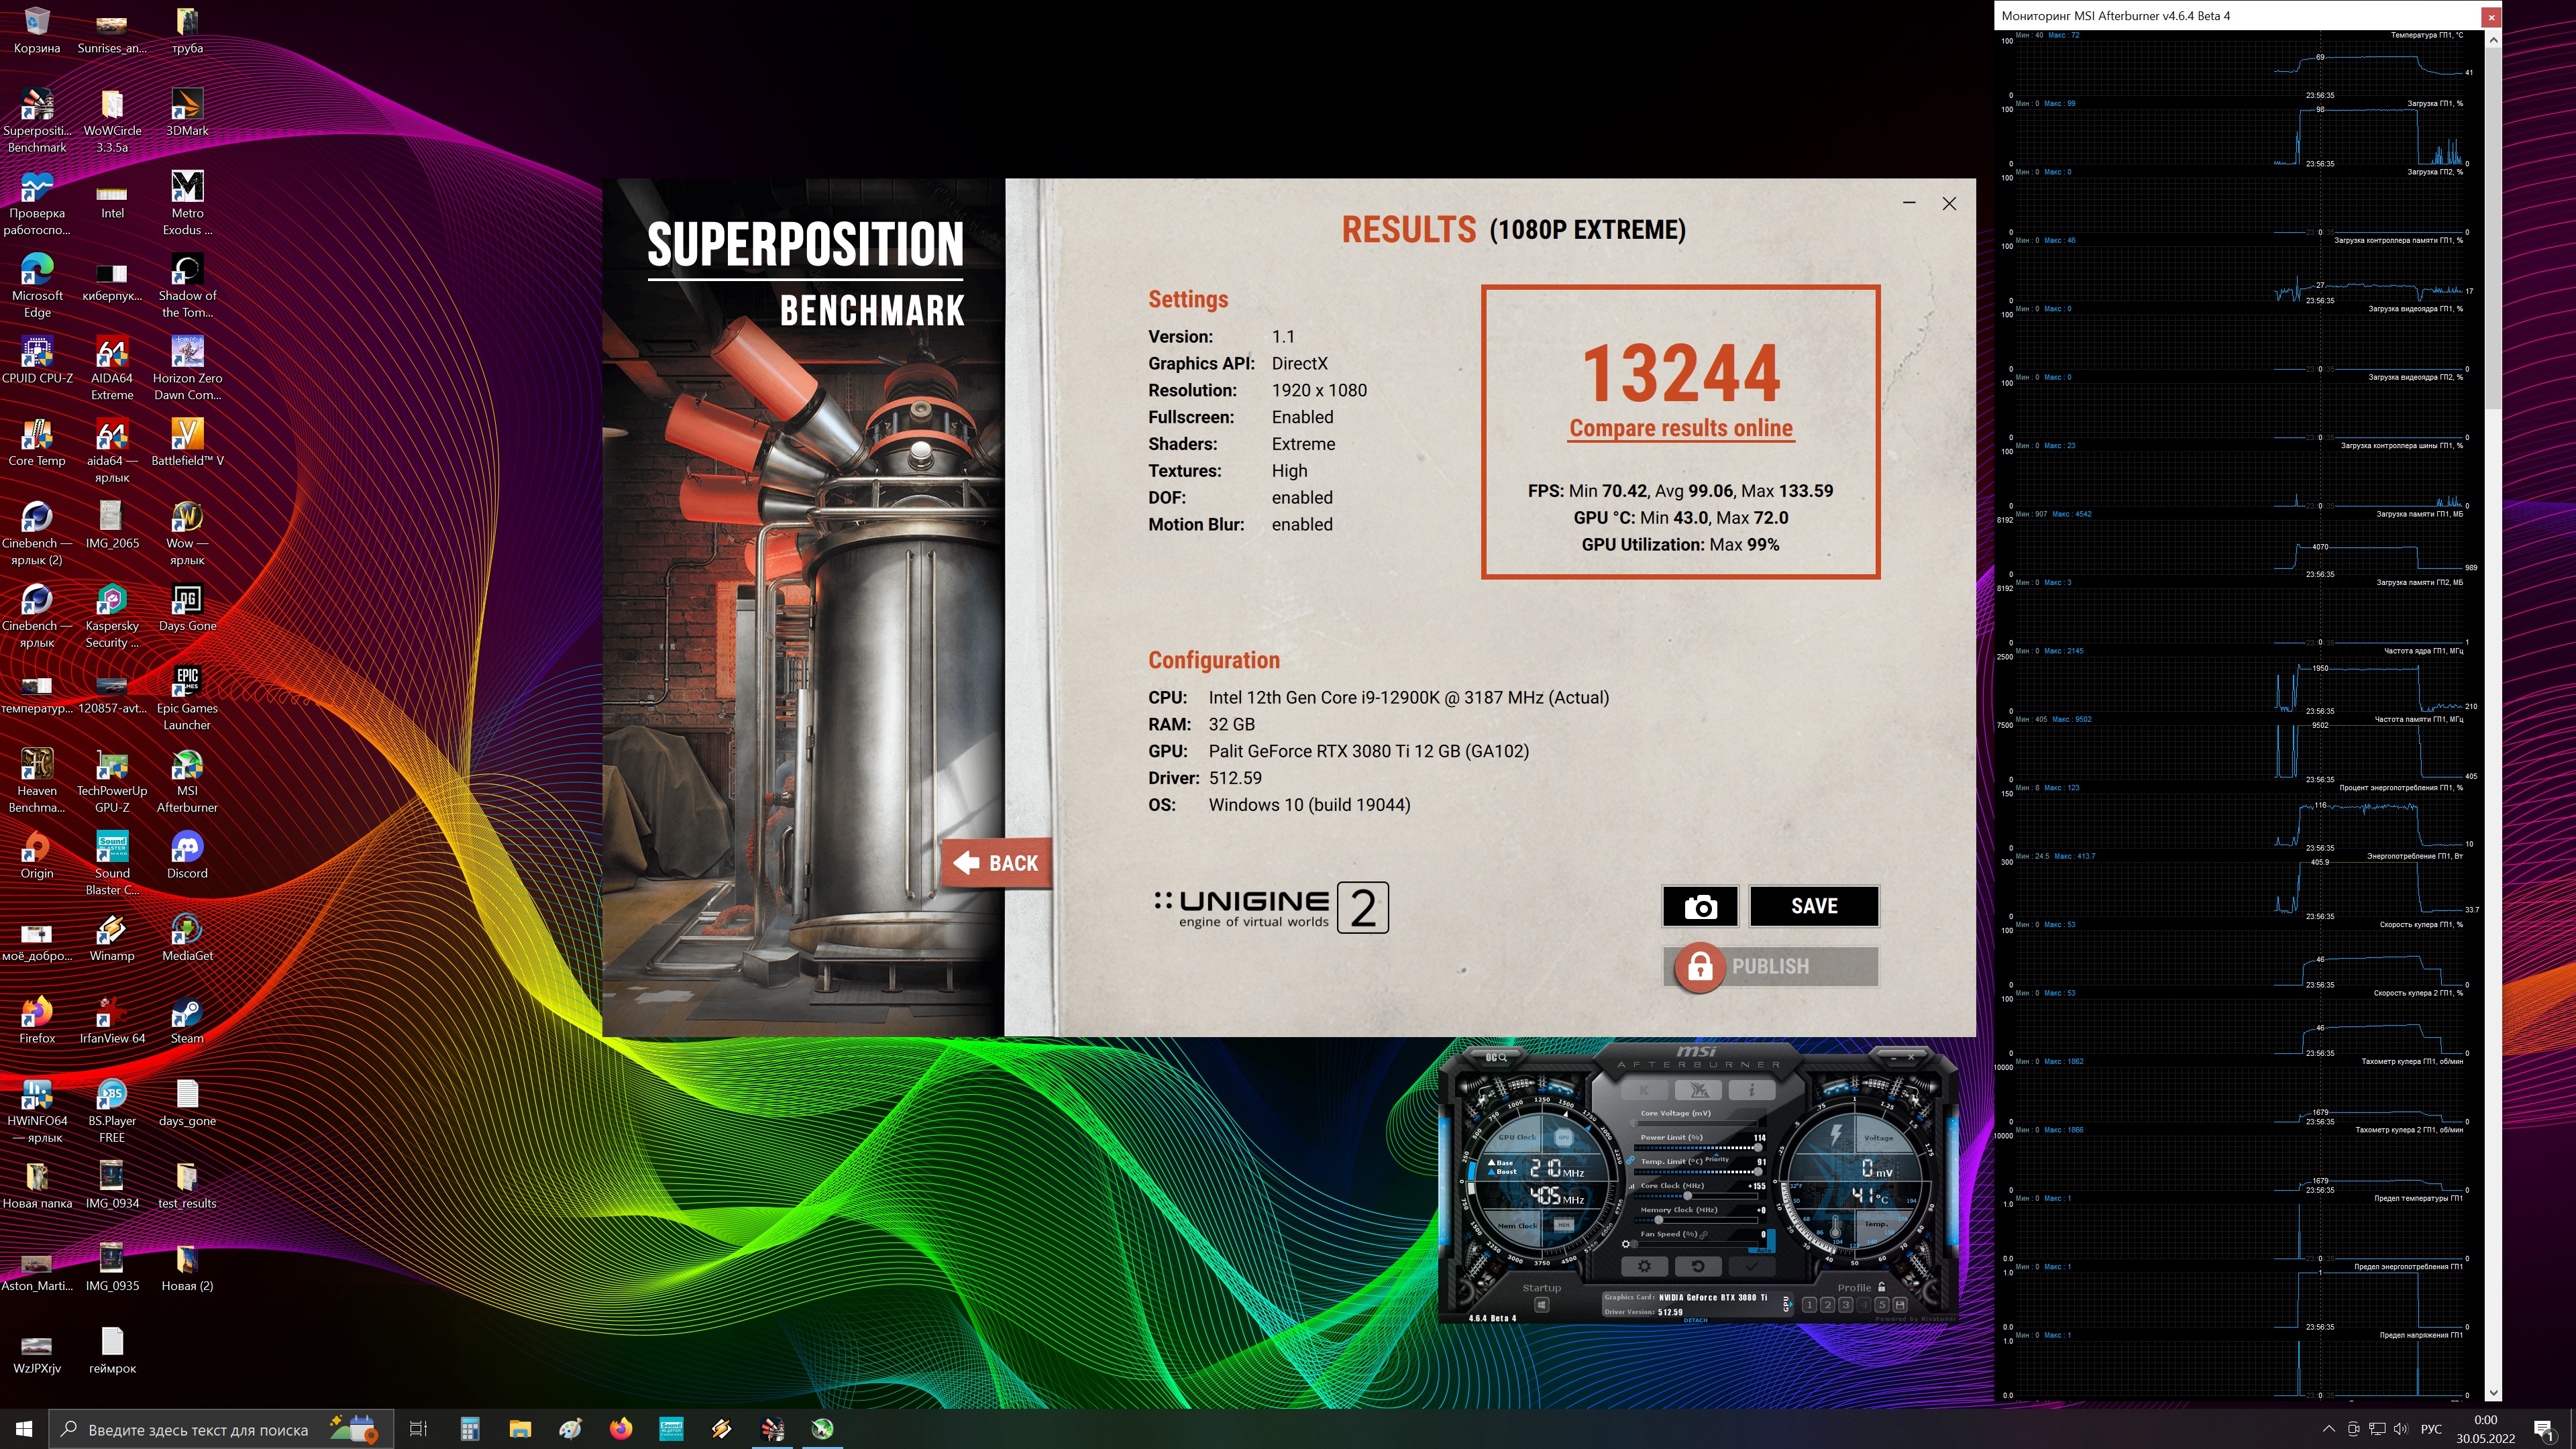
Task: Open Compare results online link
Action: pyautogui.click(x=1681, y=428)
